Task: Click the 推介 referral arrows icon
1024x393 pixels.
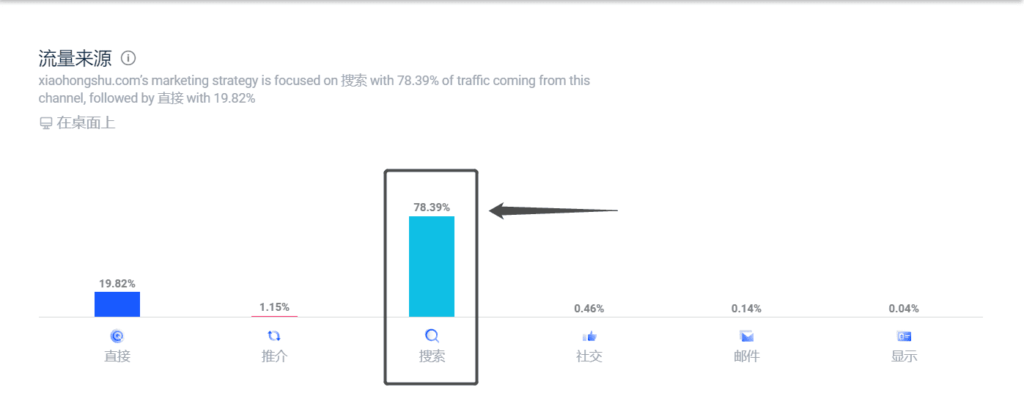Action: (x=274, y=336)
